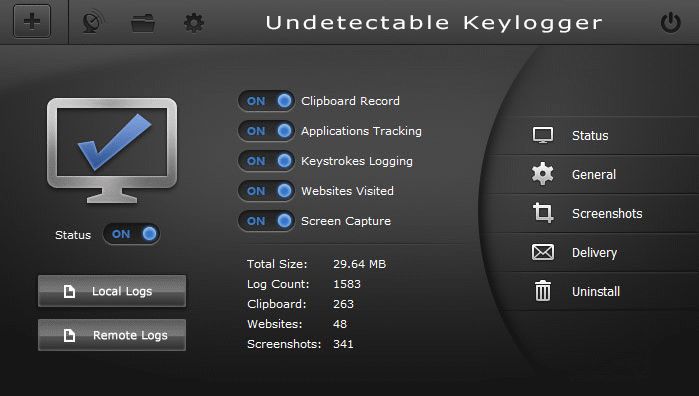Disable the Screen Capture toggle

pyautogui.click(x=266, y=221)
